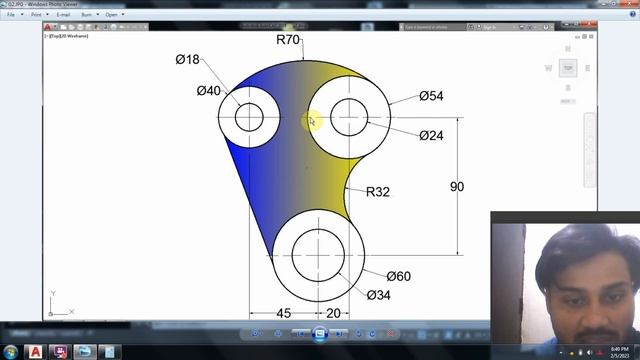Click the E compass letter on ViewCube
The height and width of the screenshot is (360, 640).
tap(587, 68)
